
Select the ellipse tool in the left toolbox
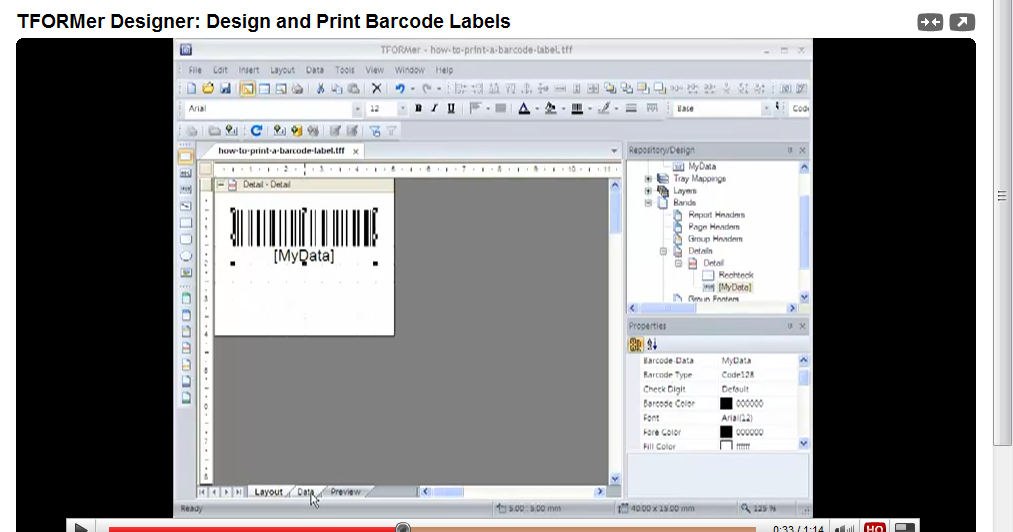[185, 256]
